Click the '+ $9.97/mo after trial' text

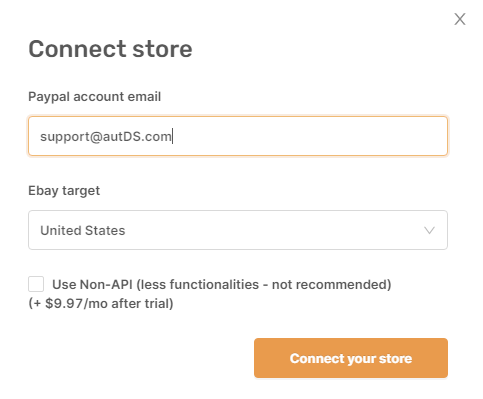pos(101,304)
